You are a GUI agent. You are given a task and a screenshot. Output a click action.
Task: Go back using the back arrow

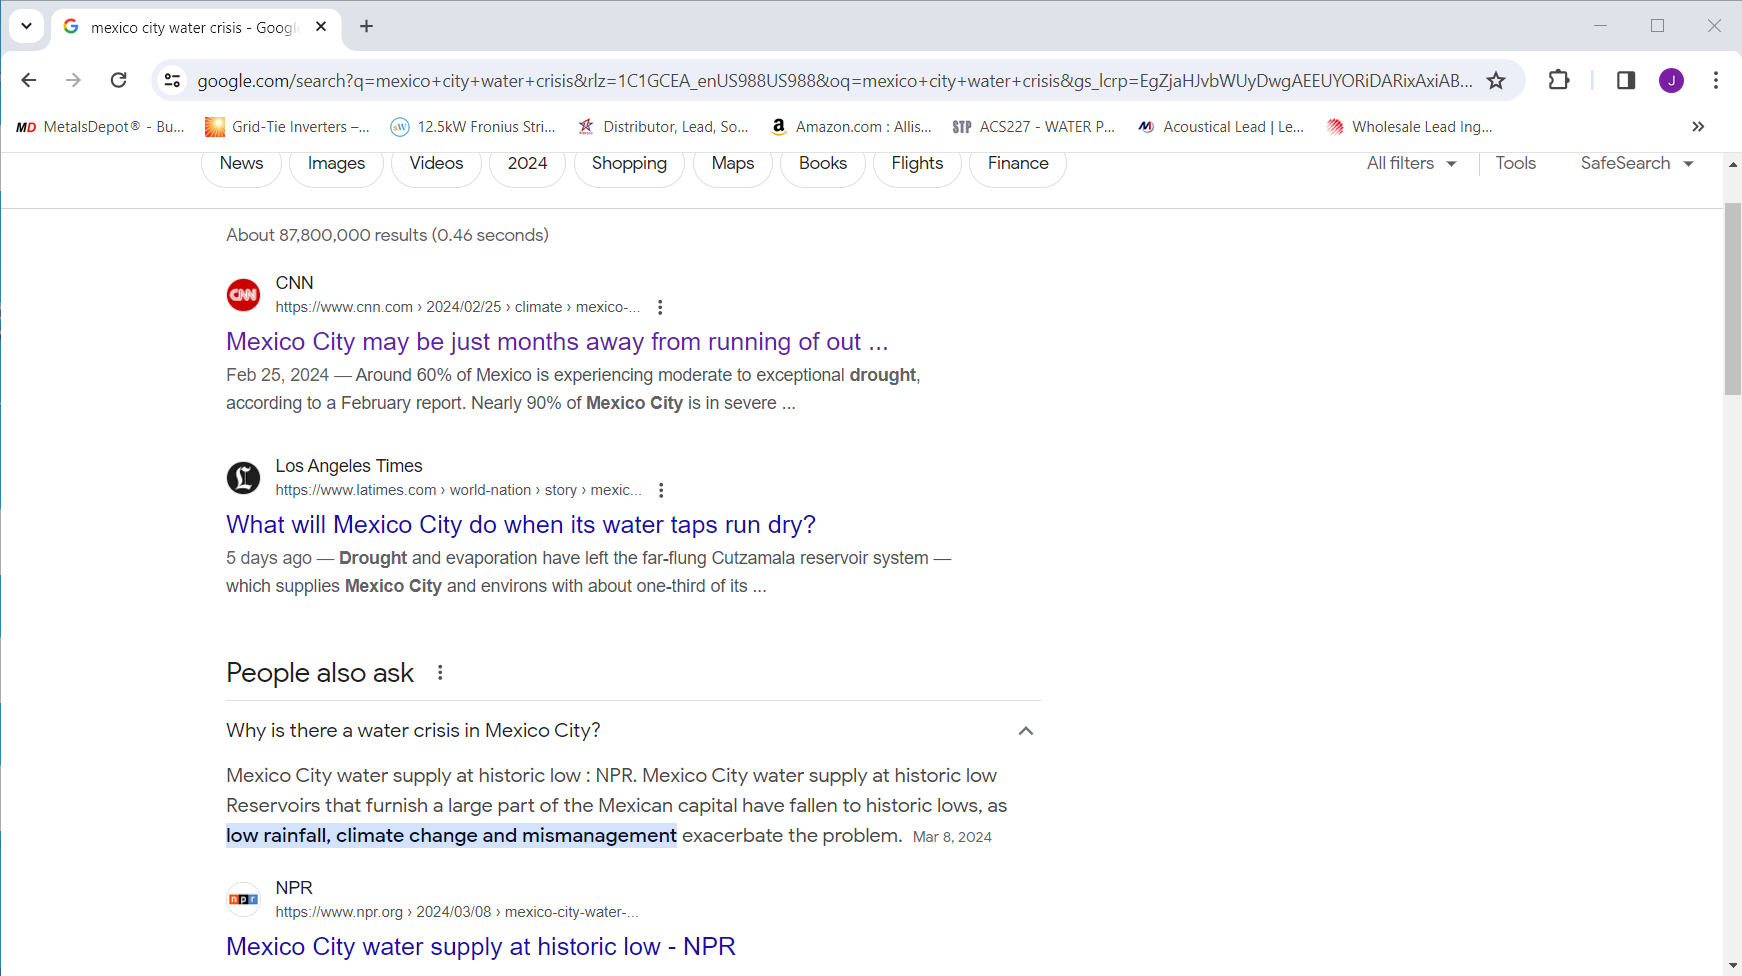click(29, 80)
